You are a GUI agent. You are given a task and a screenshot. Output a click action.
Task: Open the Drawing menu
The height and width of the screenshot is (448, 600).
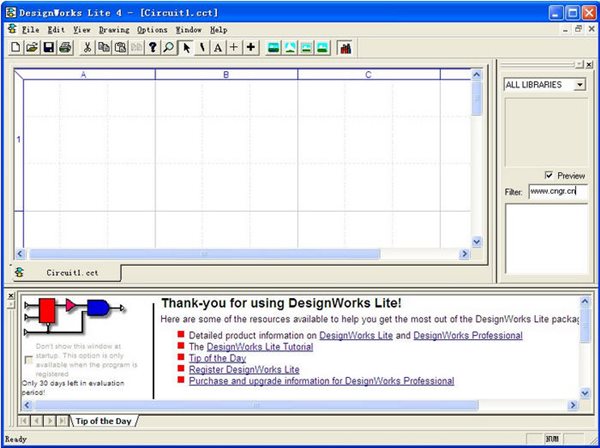click(114, 29)
